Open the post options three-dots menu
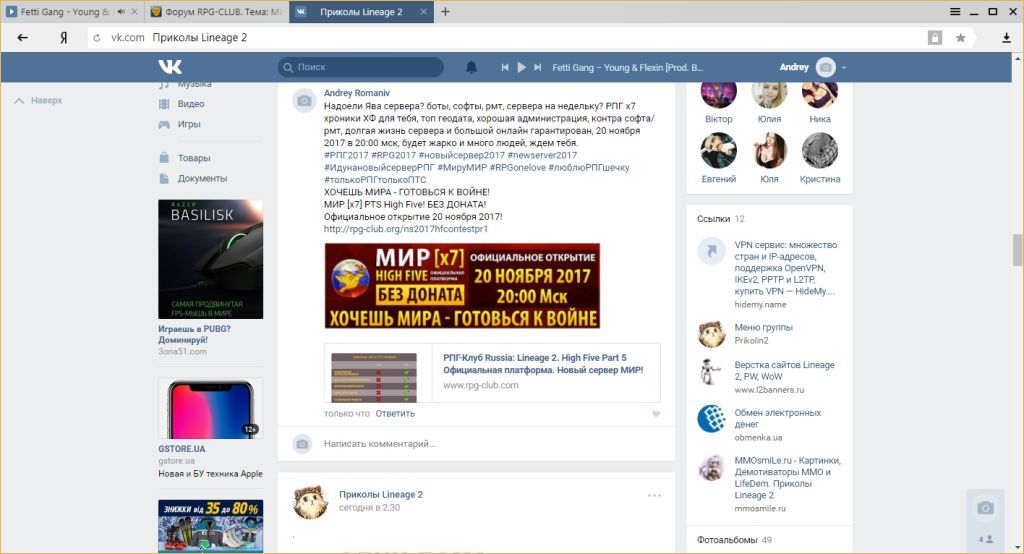This screenshot has width=1024, height=554. pos(654,495)
